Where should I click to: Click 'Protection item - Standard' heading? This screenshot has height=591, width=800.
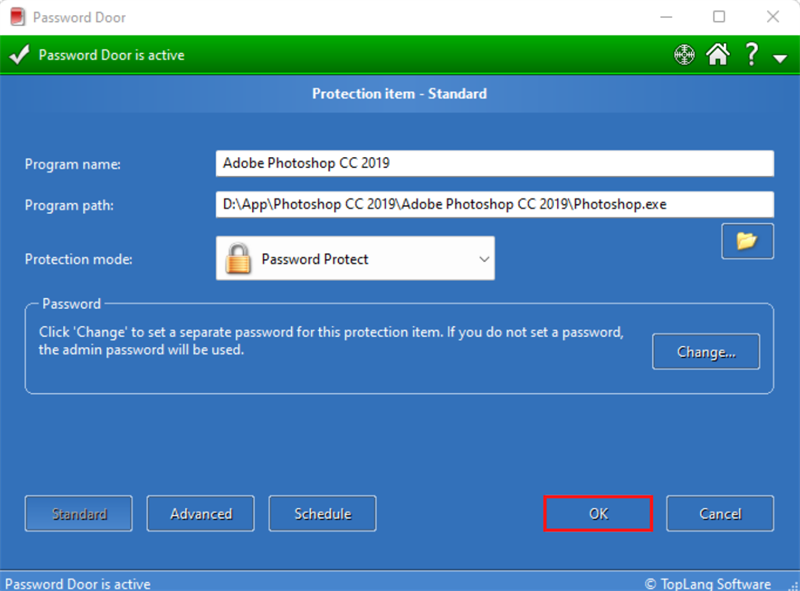pos(399,94)
